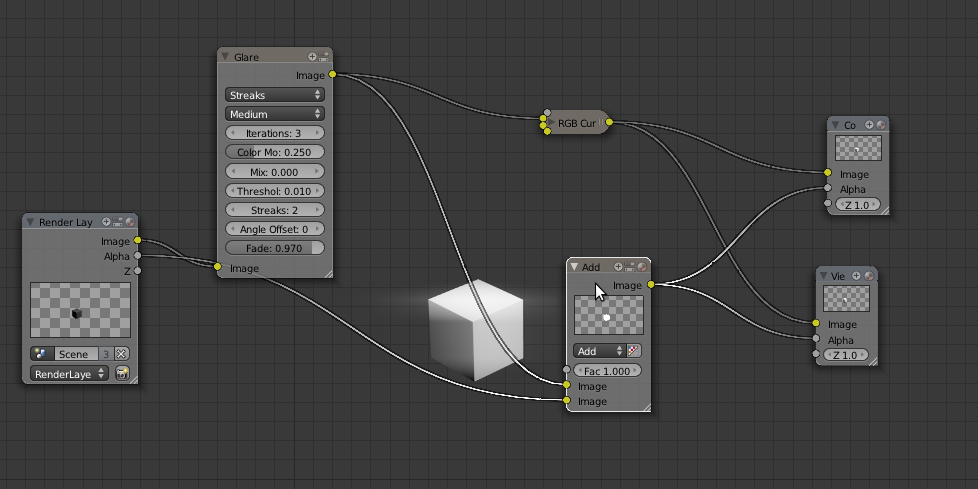Screen dimensions: 978x489
Task: Click the Mix 0.000 value field
Action: (274, 172)
